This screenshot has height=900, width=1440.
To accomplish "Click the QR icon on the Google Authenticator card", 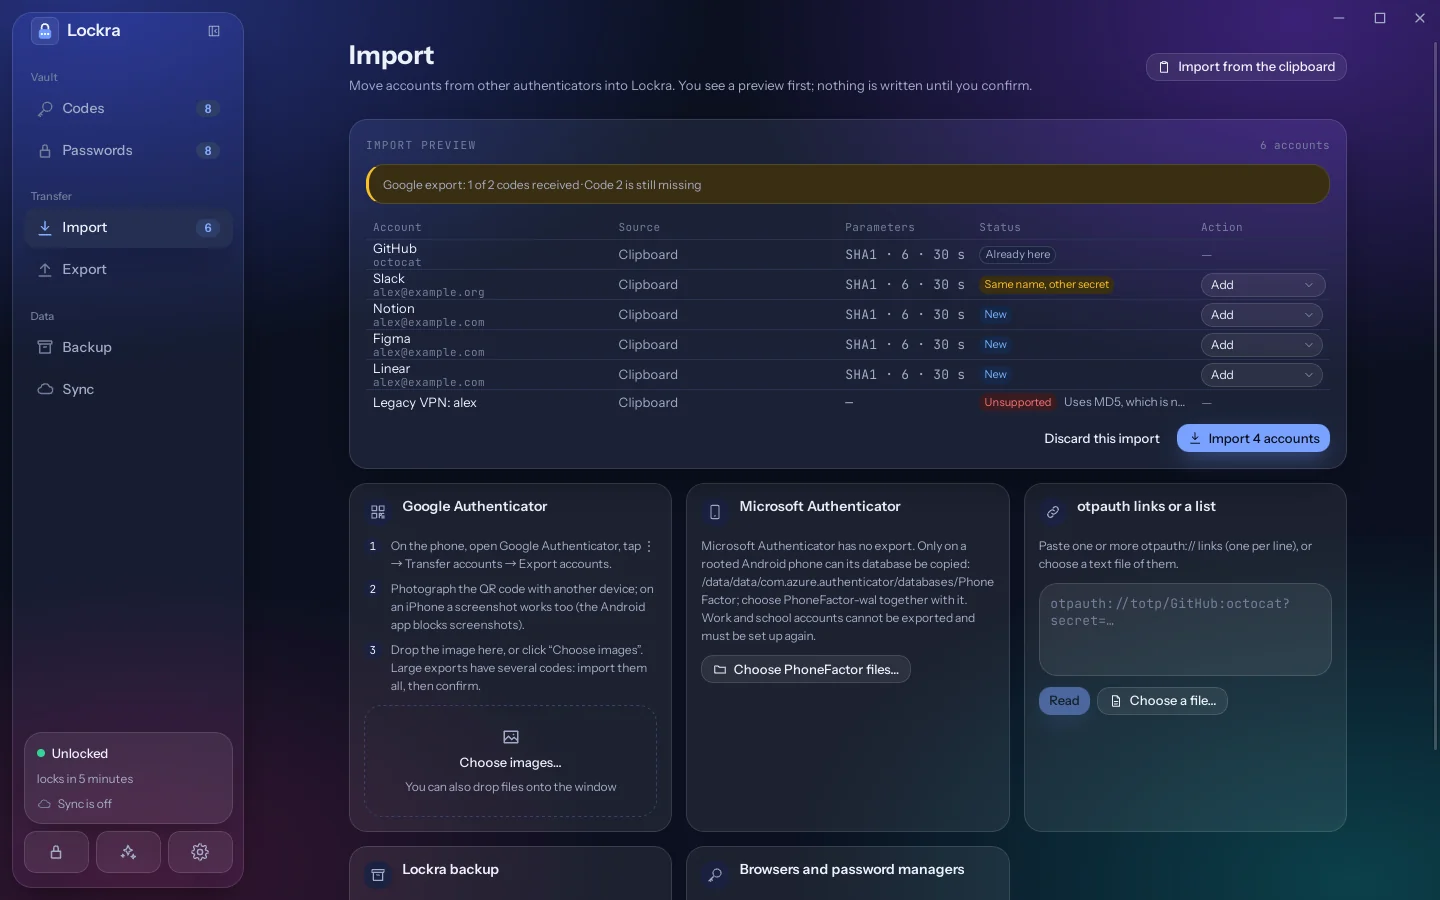I will 378,512.
